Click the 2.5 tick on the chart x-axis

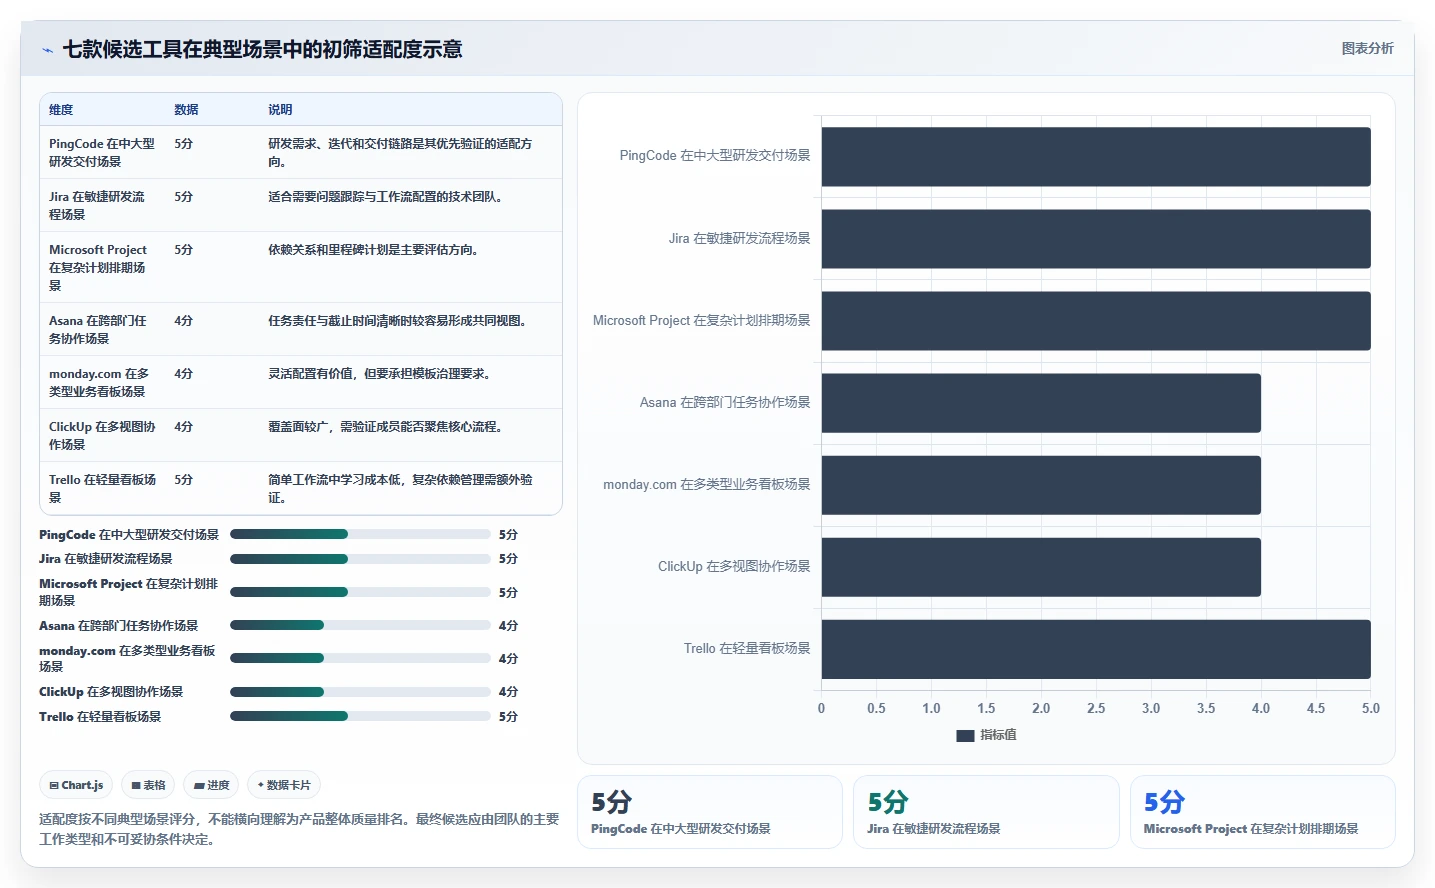tap(1096, 708)
